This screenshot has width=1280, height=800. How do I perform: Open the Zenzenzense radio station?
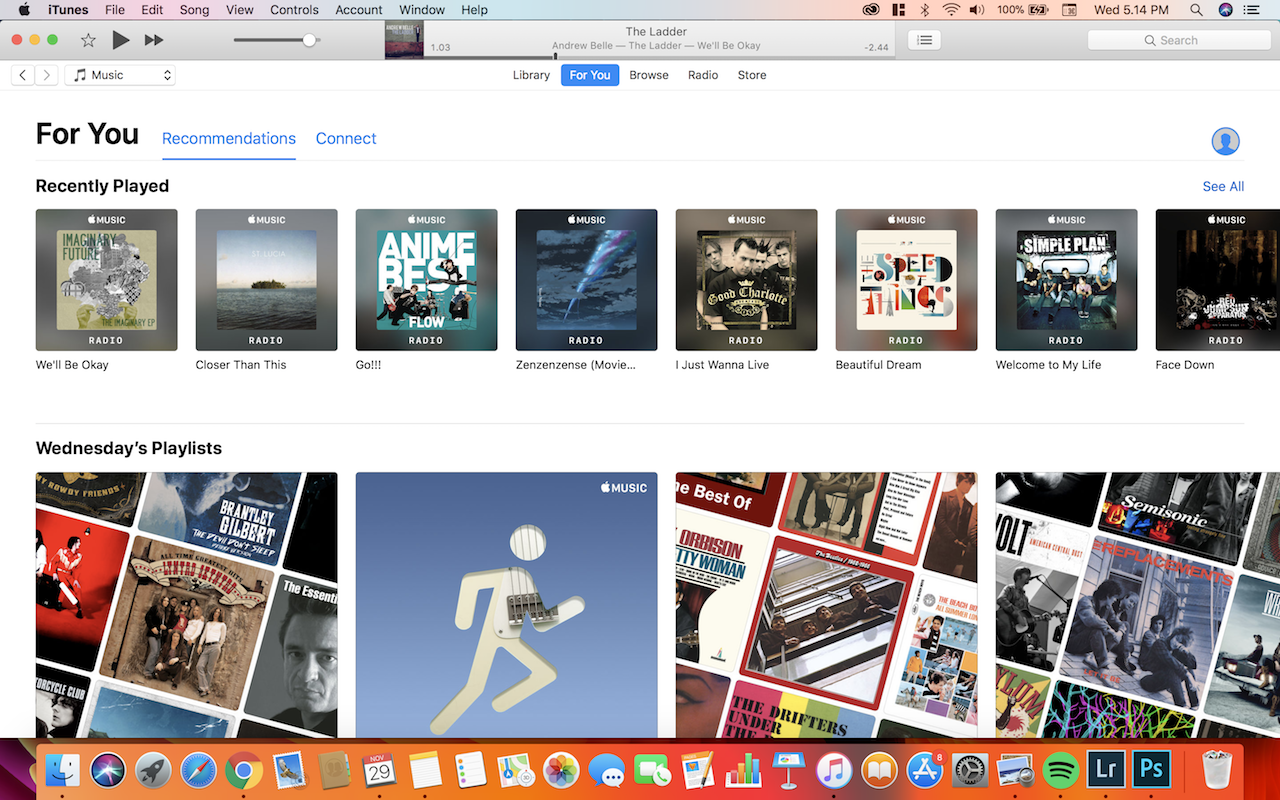click(x=586, y=280)
